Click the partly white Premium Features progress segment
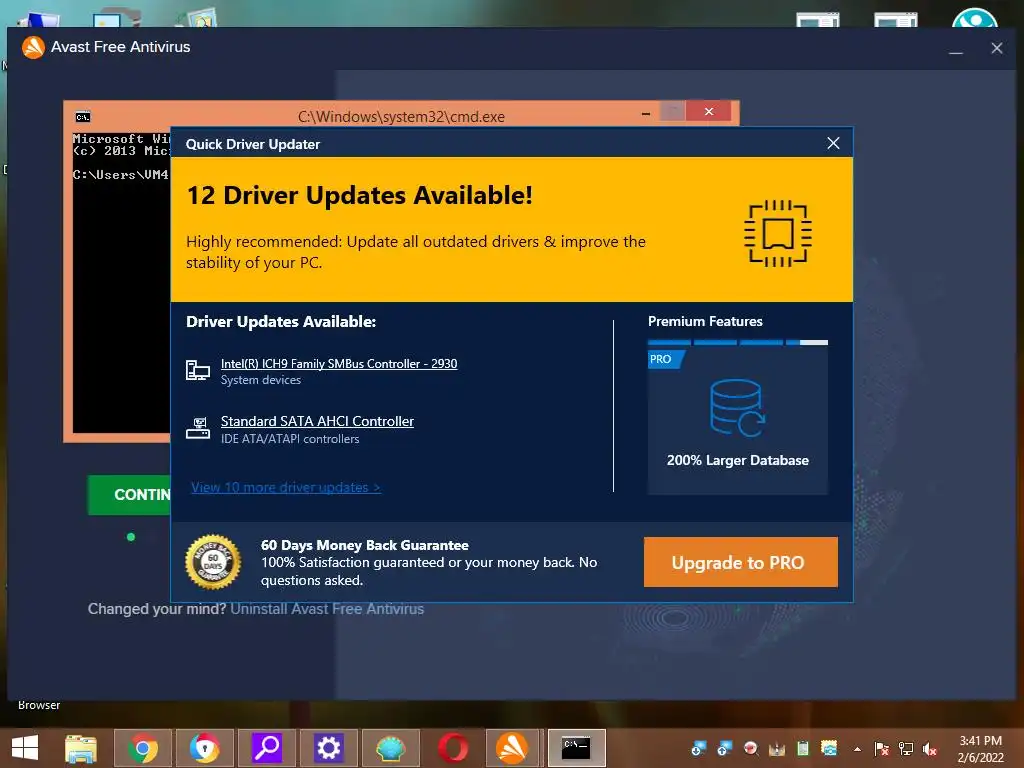 [x=807, y=342]
